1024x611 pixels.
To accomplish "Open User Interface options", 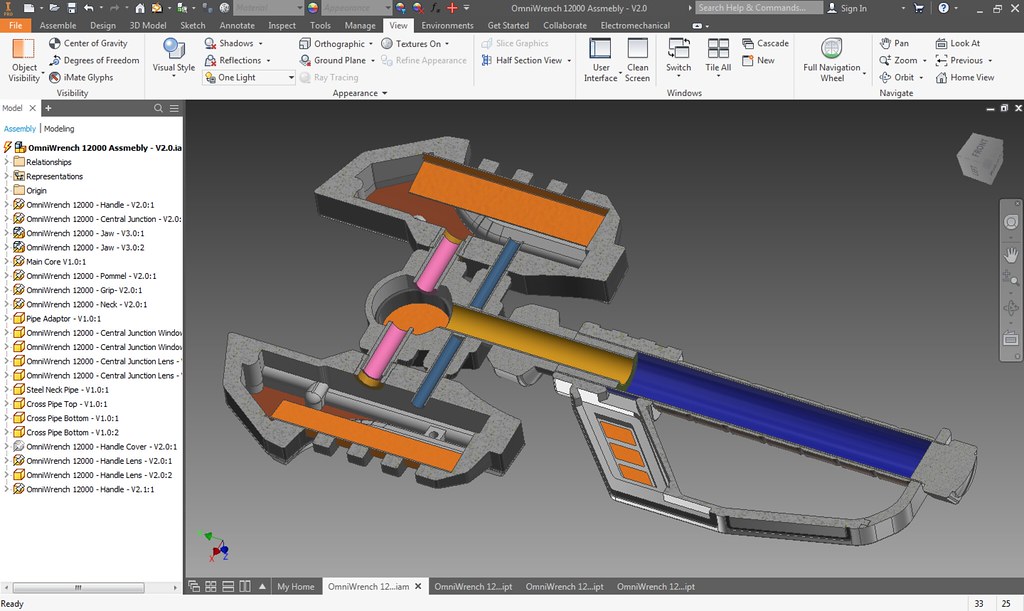I will coord(600,60).
